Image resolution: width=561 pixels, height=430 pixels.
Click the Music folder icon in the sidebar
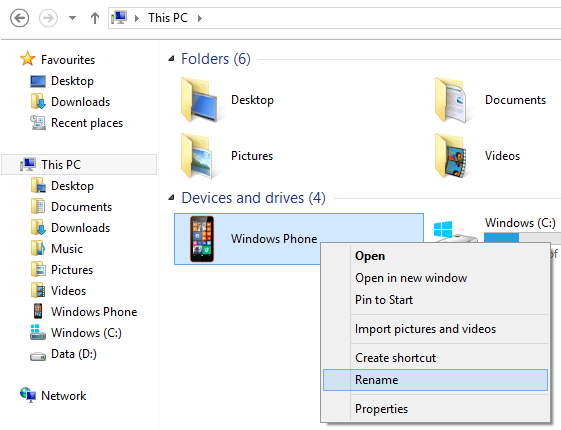coord(38,249)
